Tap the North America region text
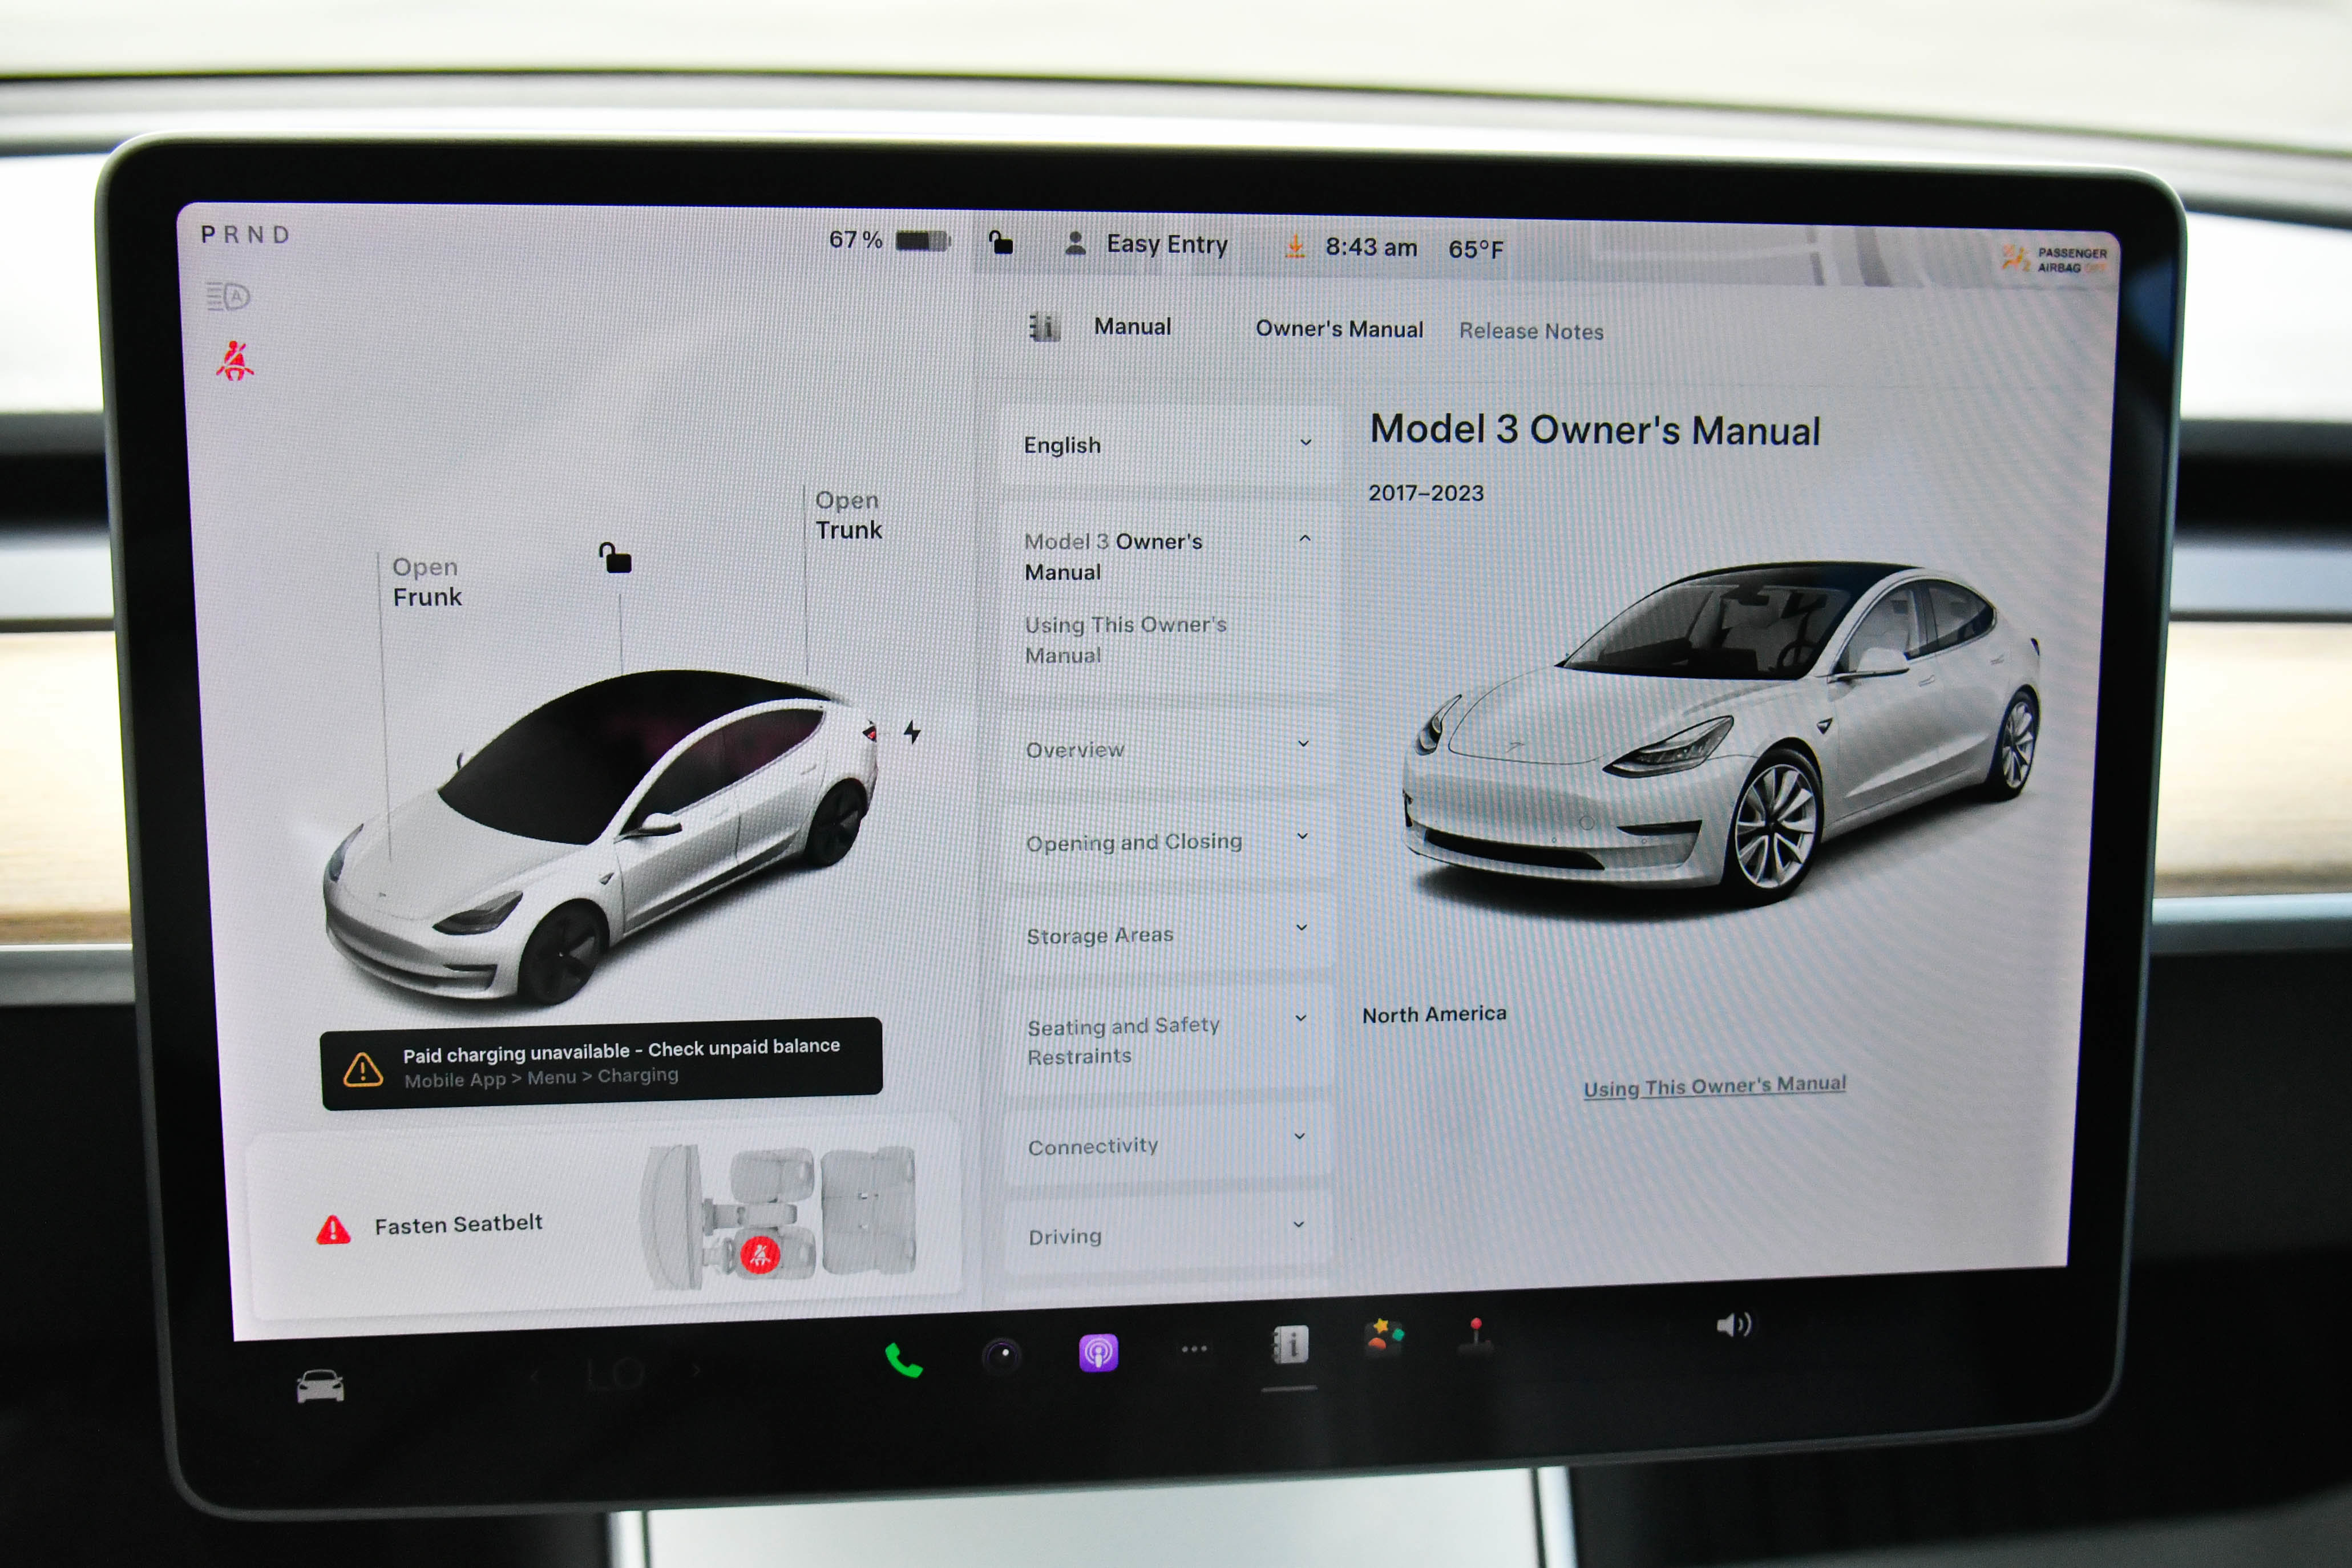Viewport: 2352px width, 1568px height. click(1434, 1014)
